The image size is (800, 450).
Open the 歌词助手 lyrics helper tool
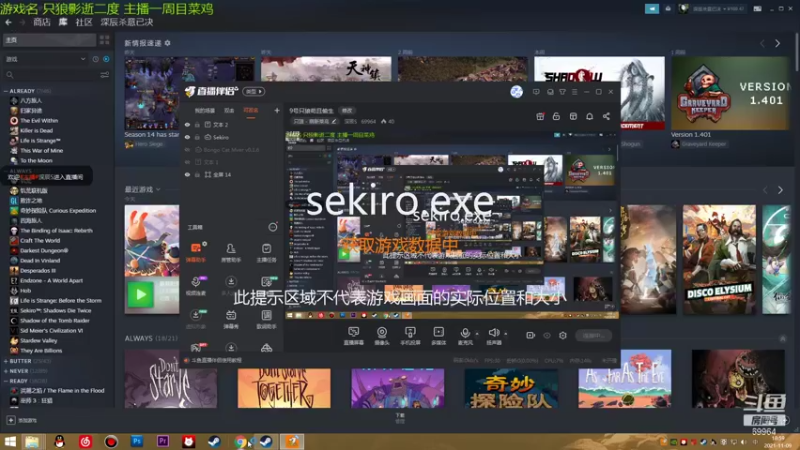pyautogui.click(x=266, y=319)
